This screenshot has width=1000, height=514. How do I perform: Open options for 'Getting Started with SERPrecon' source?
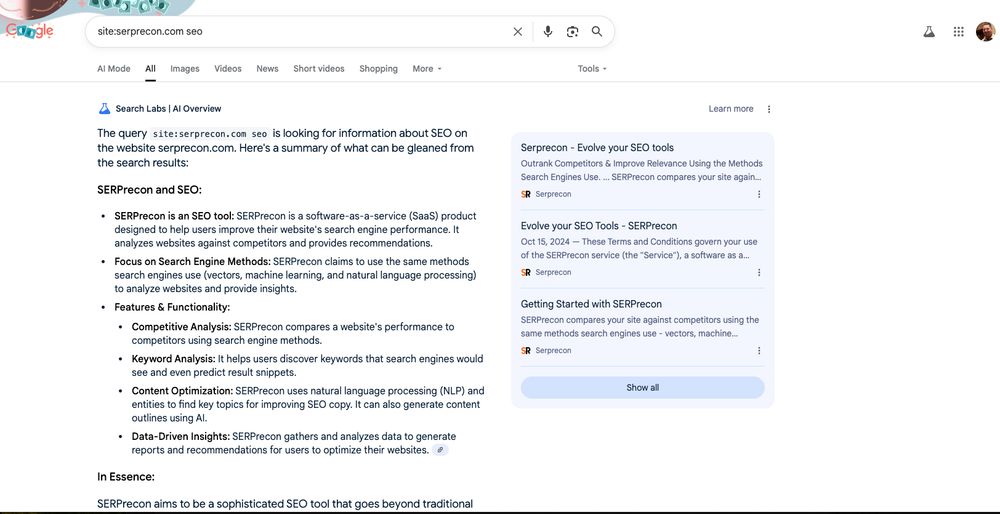coord(759,350)
